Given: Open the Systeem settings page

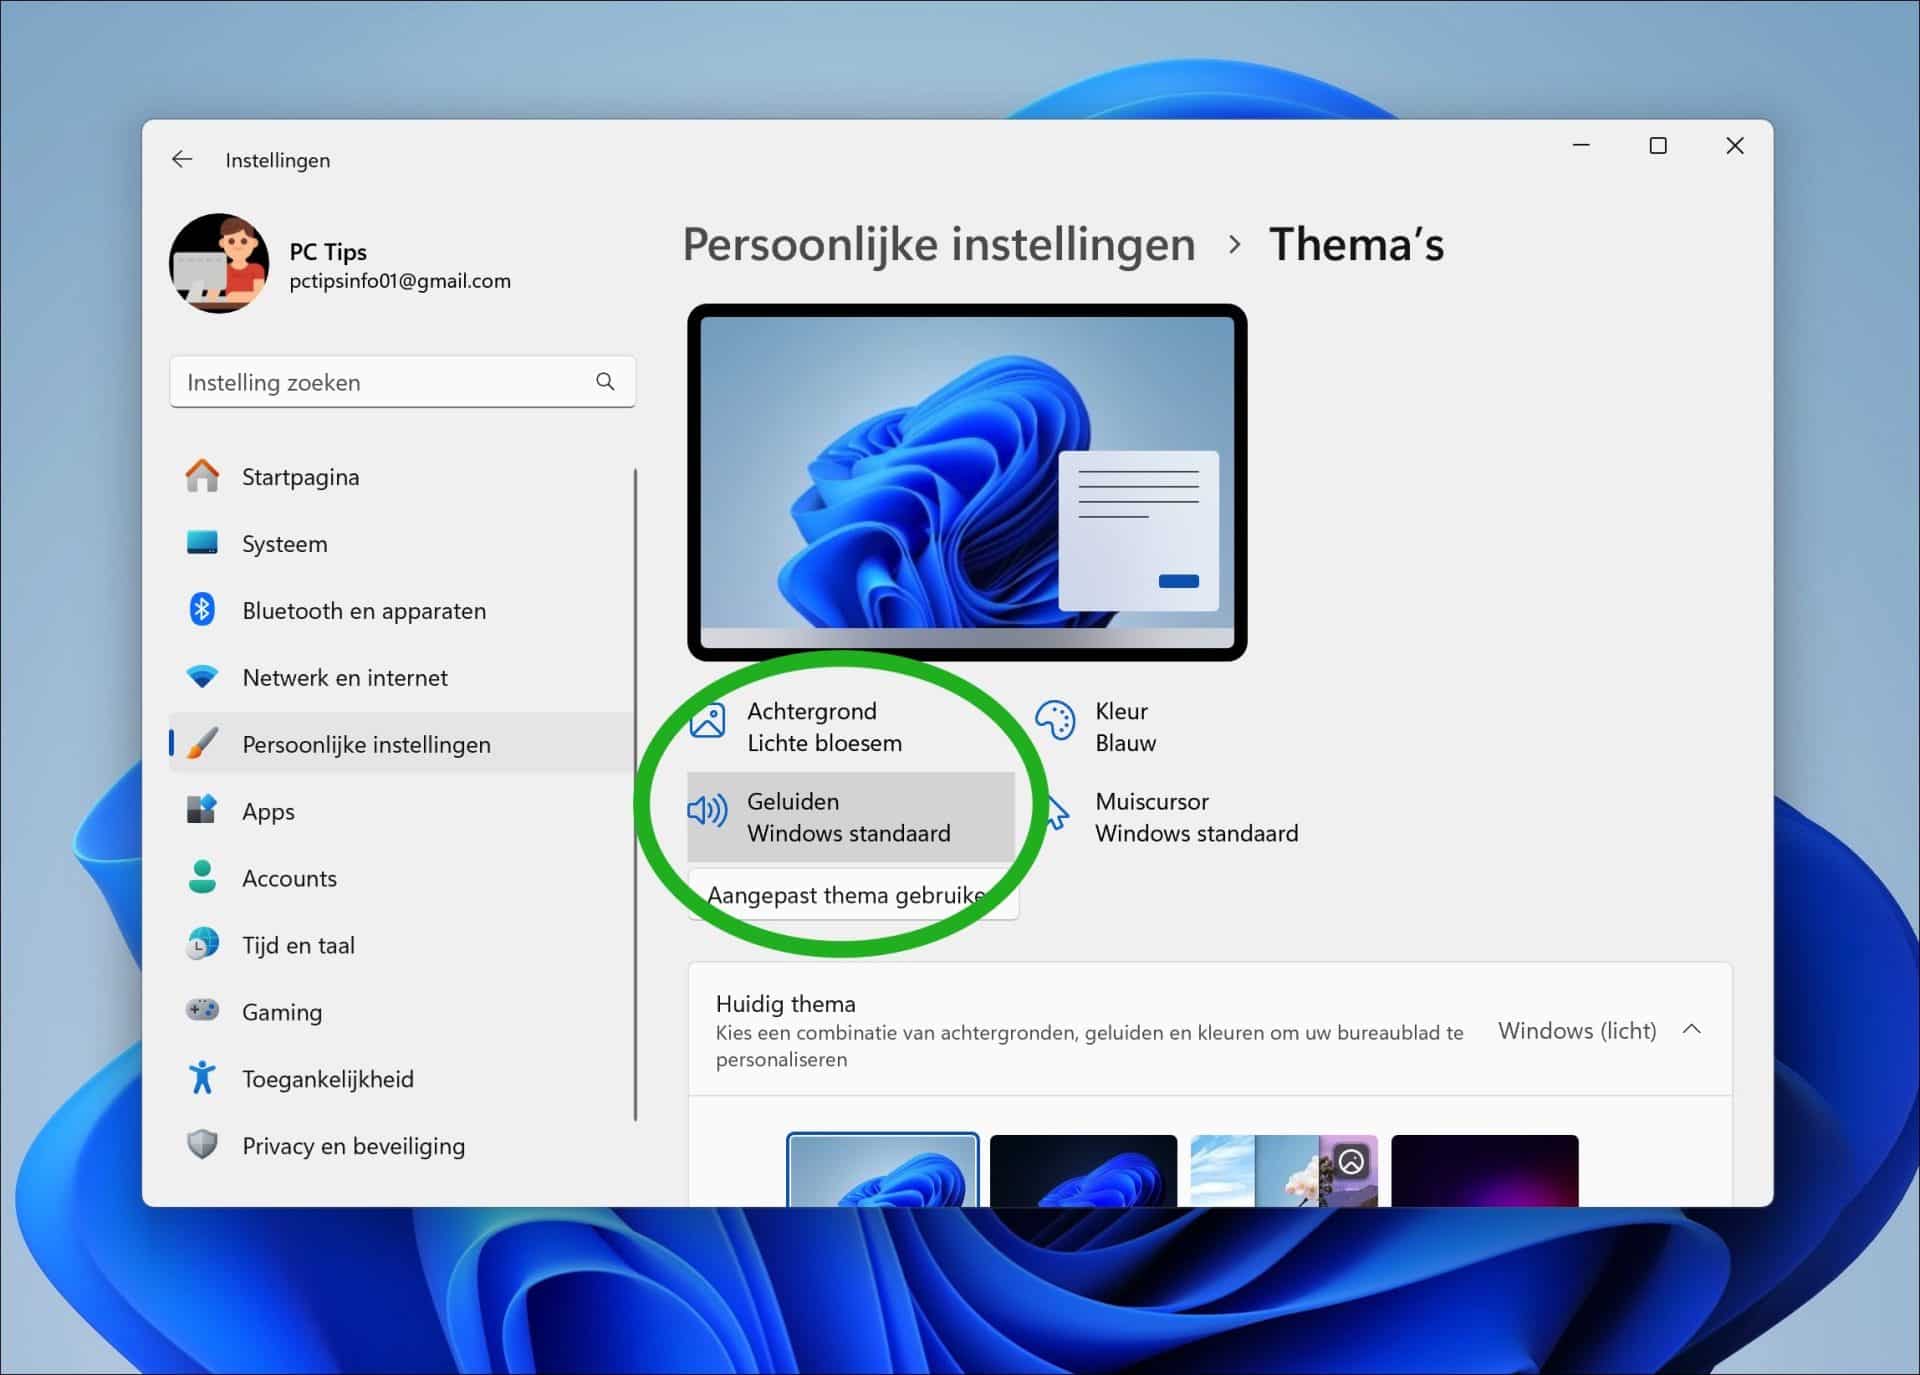Looking at the screenshot, I should point(402,544).
